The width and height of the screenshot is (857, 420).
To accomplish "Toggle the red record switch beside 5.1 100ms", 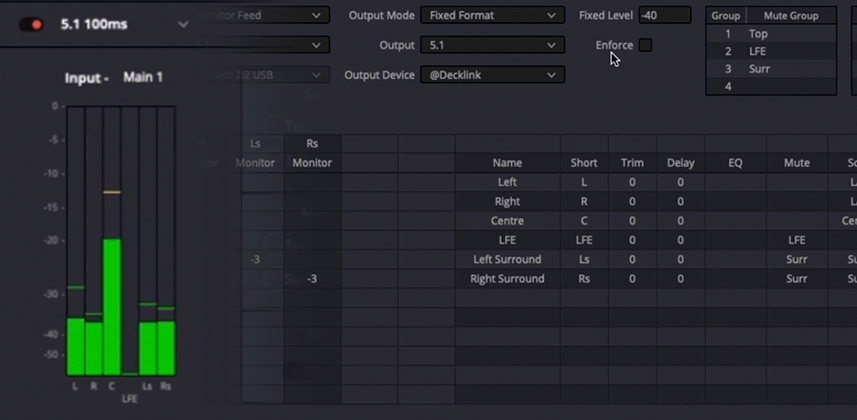I will click(31, 25).
